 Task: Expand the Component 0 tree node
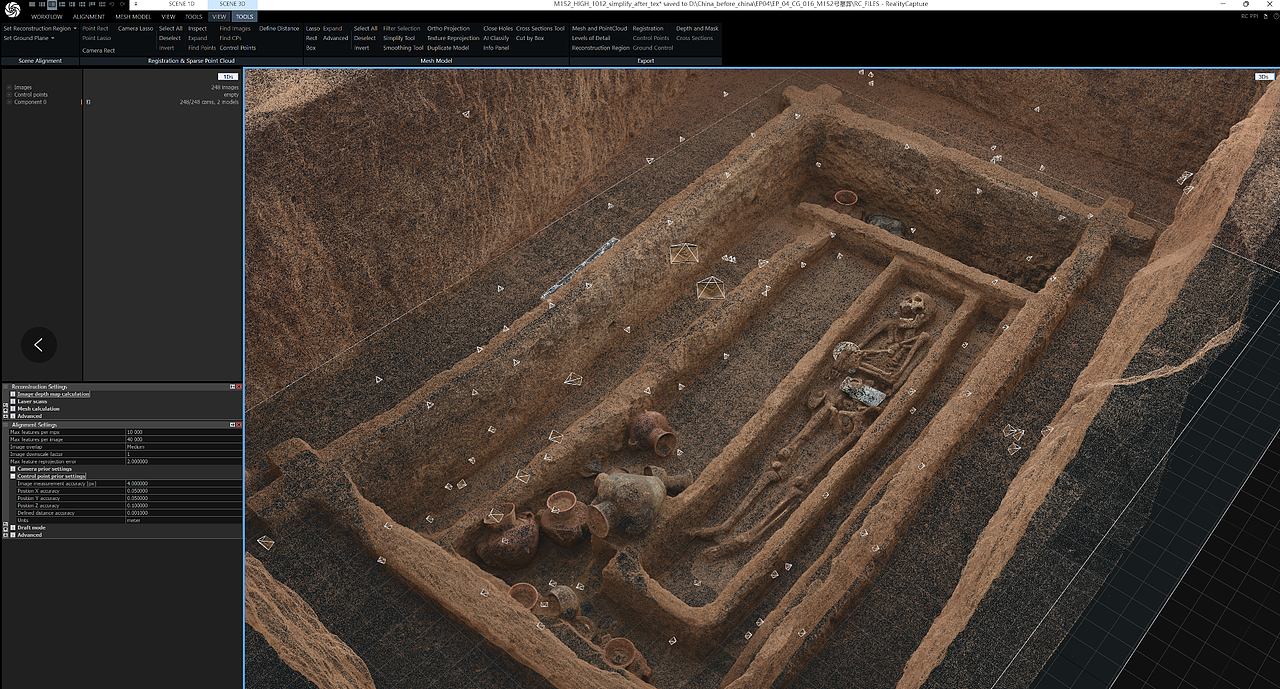(9, 102)
